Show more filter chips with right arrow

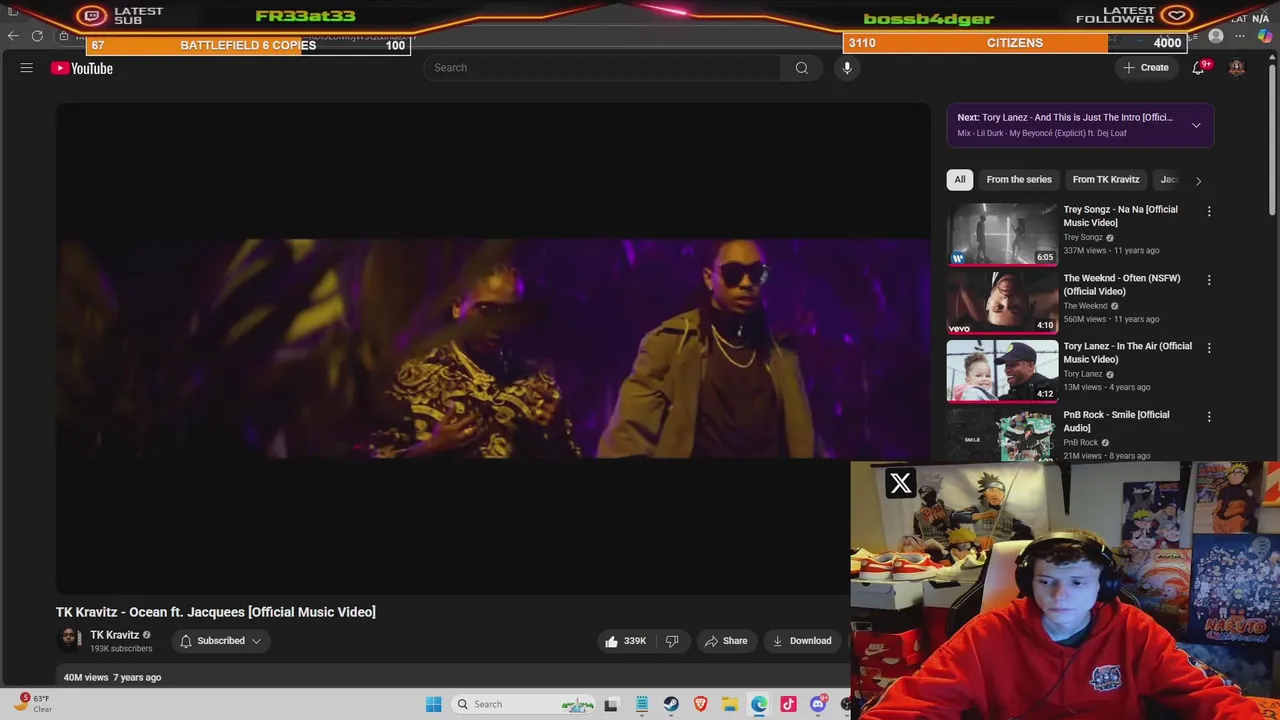[1198, 181]
